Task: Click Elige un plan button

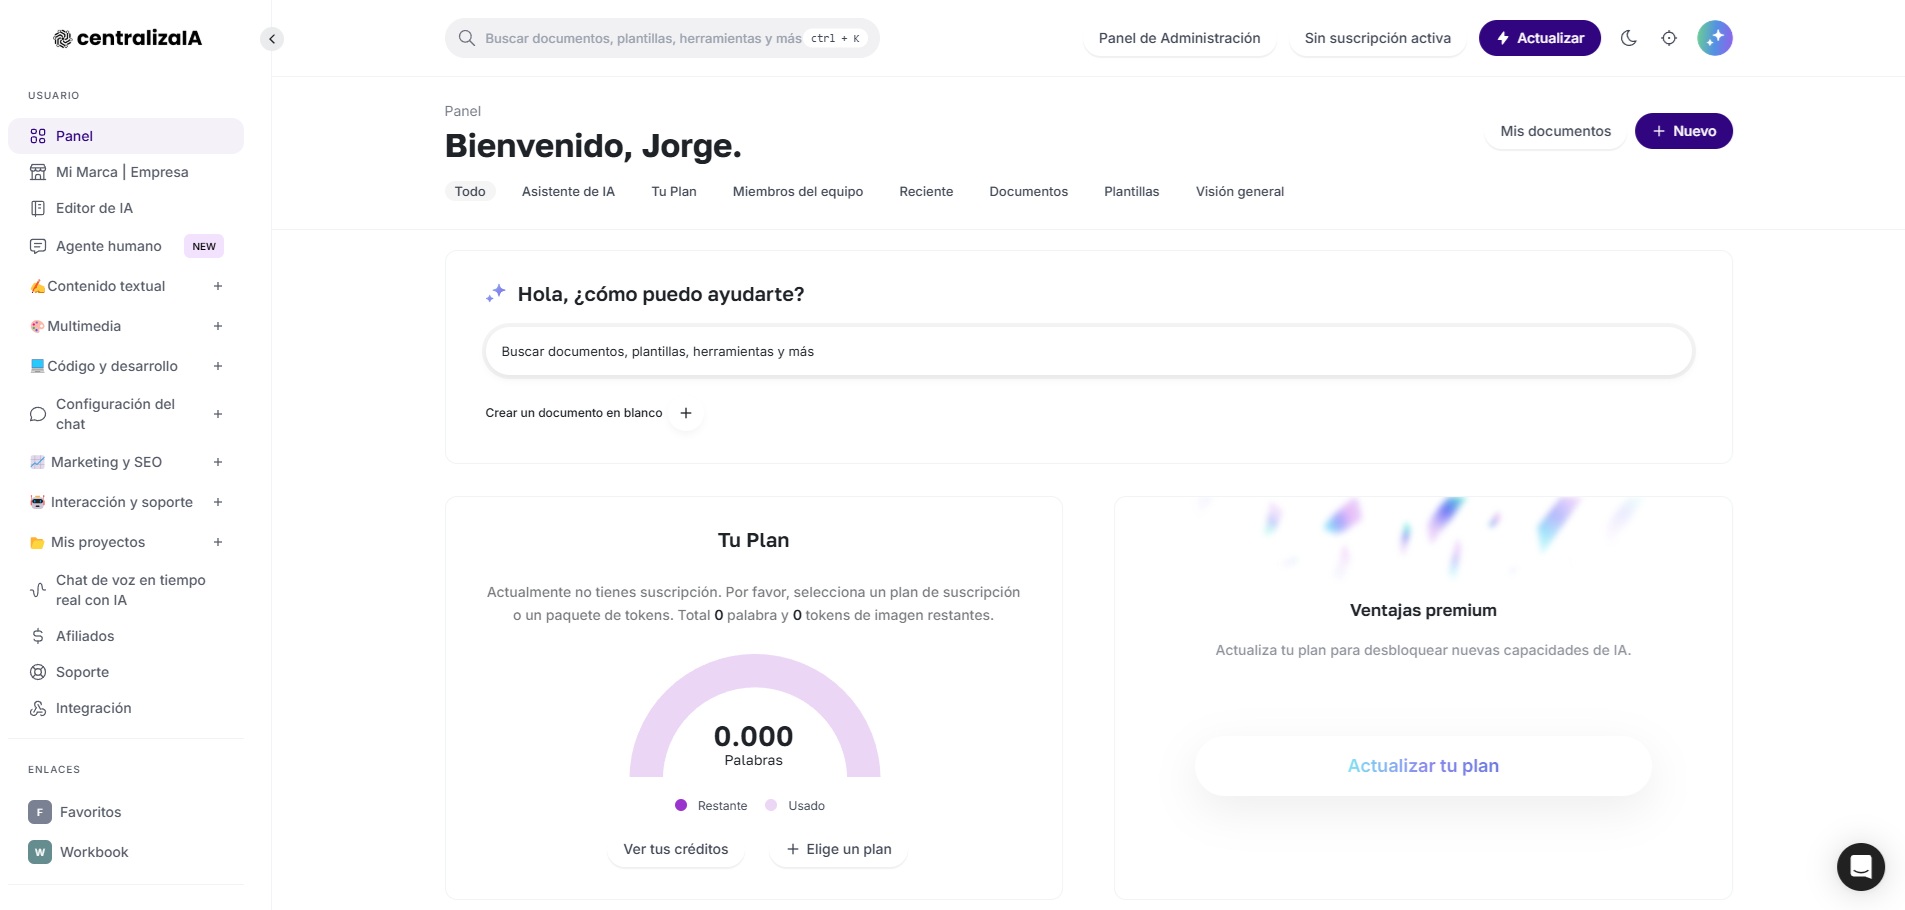Action: 839,849
